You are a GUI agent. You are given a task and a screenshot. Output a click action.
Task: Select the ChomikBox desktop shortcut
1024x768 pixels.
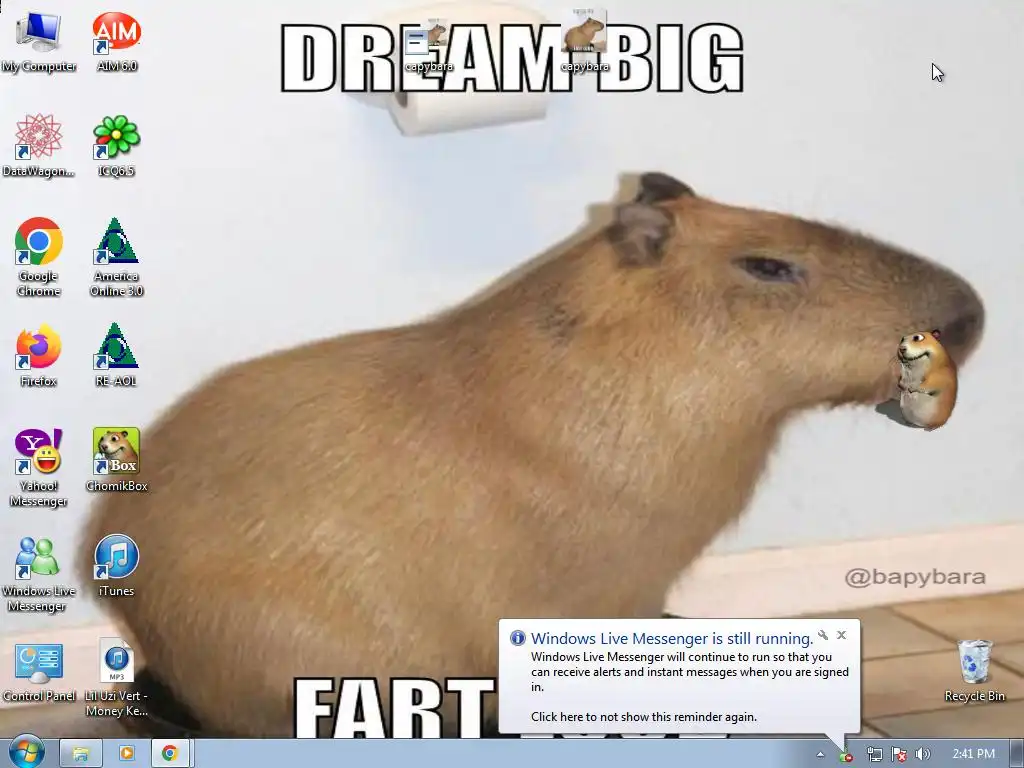point(116,460)
